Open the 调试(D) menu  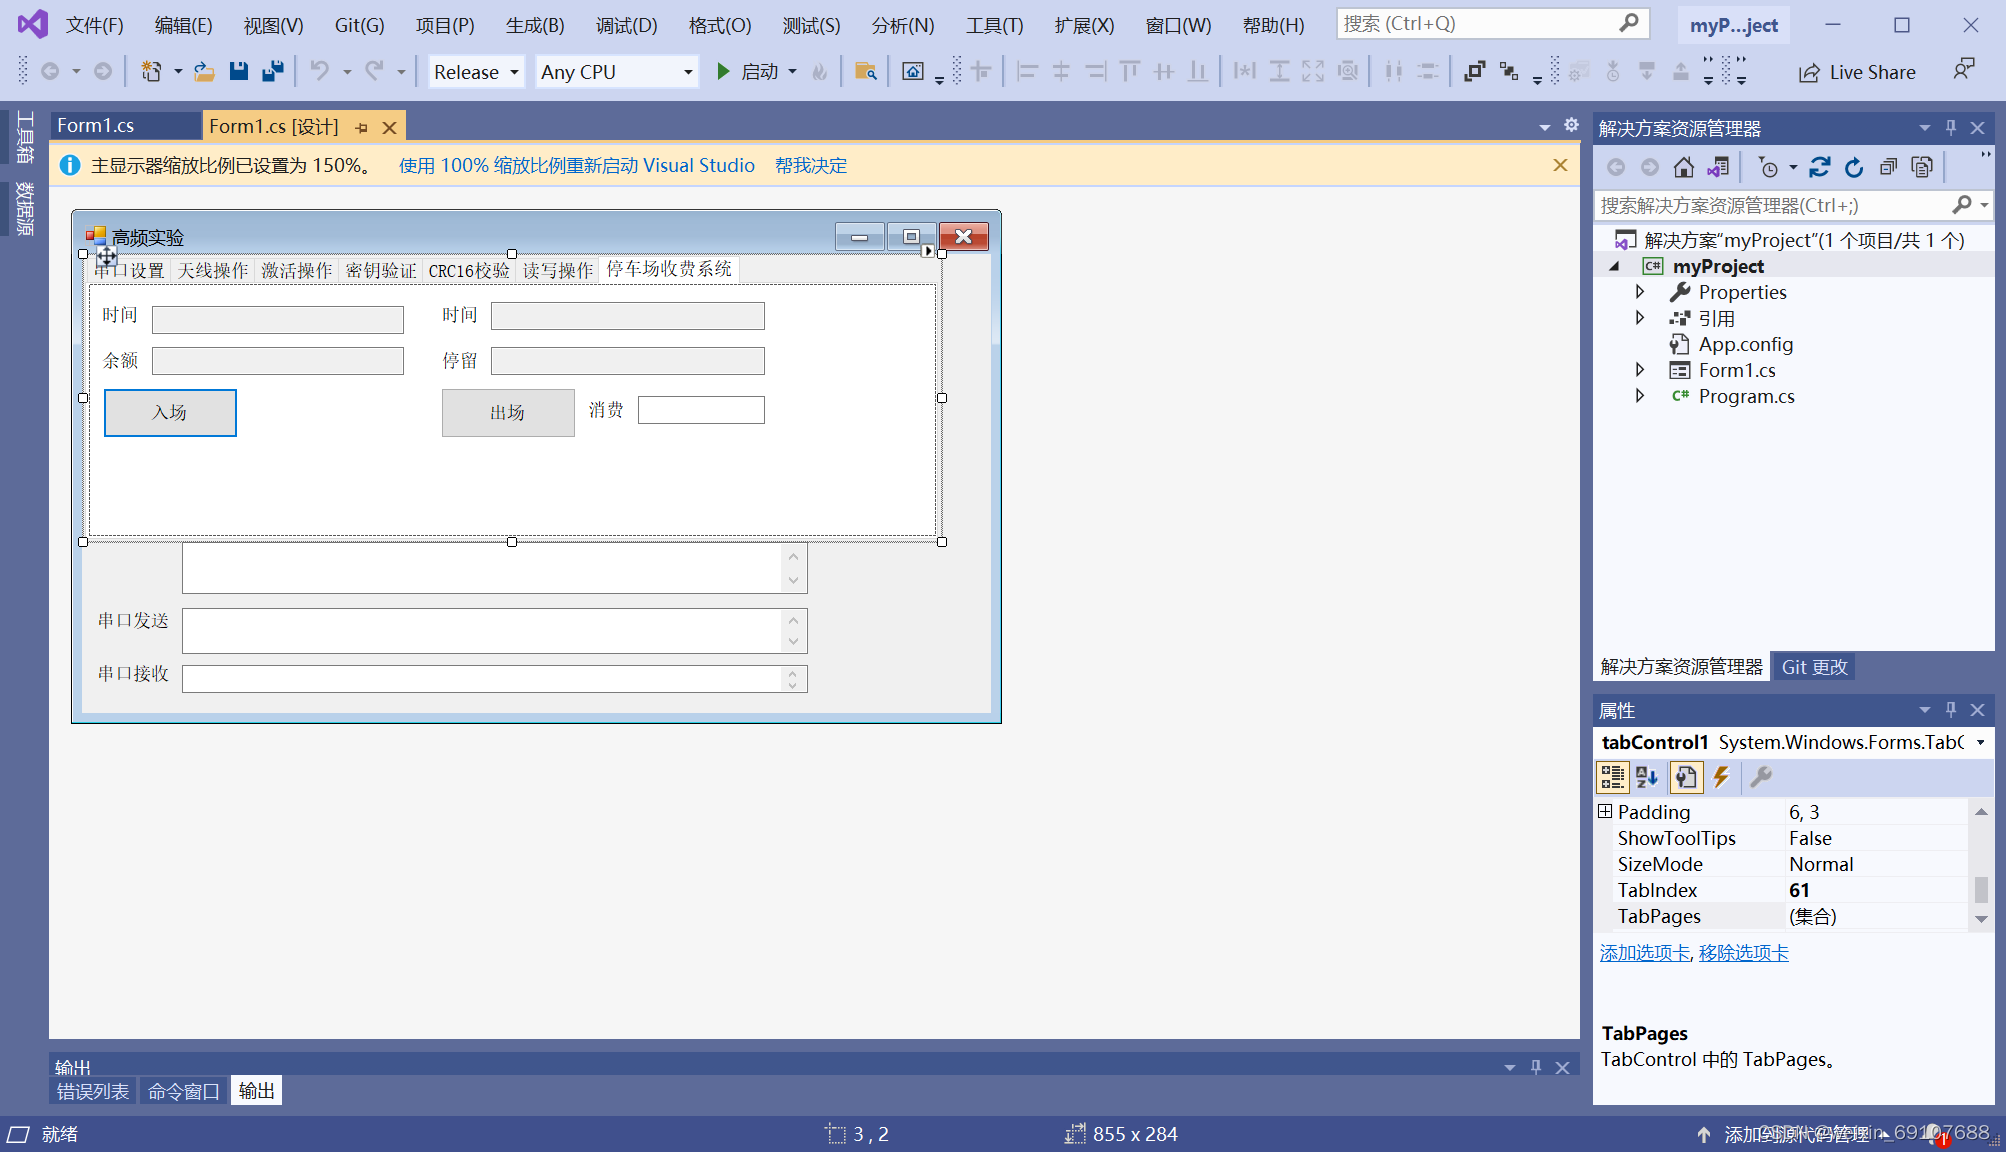pyautogui.click(x=626, y=25)
